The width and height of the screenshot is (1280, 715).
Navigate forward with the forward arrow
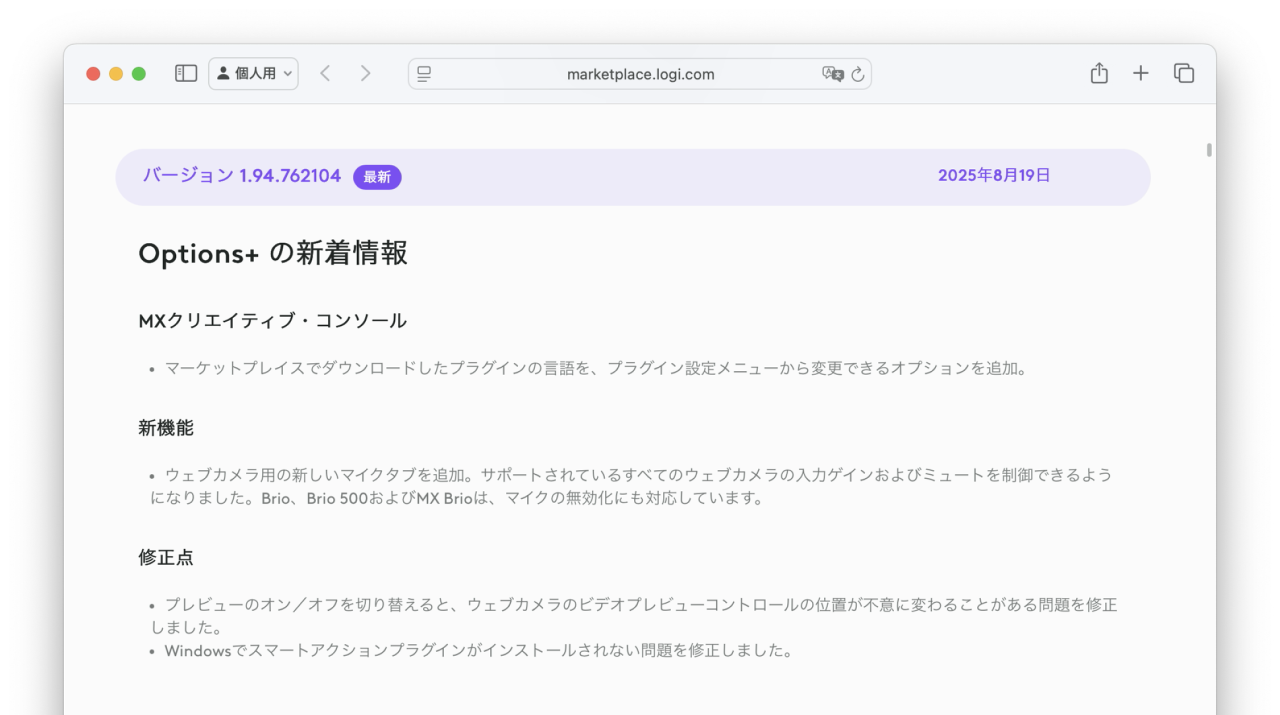pyautogui.click(x=365, y=73)
